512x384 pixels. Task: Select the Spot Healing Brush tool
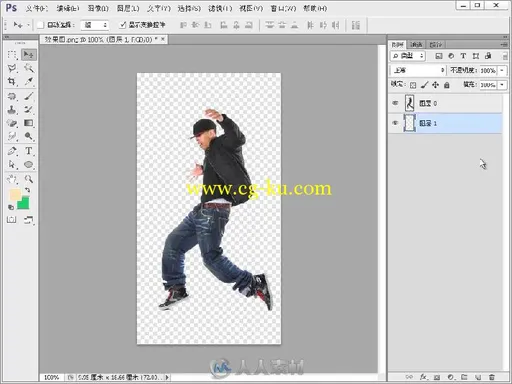click(12, 96)
